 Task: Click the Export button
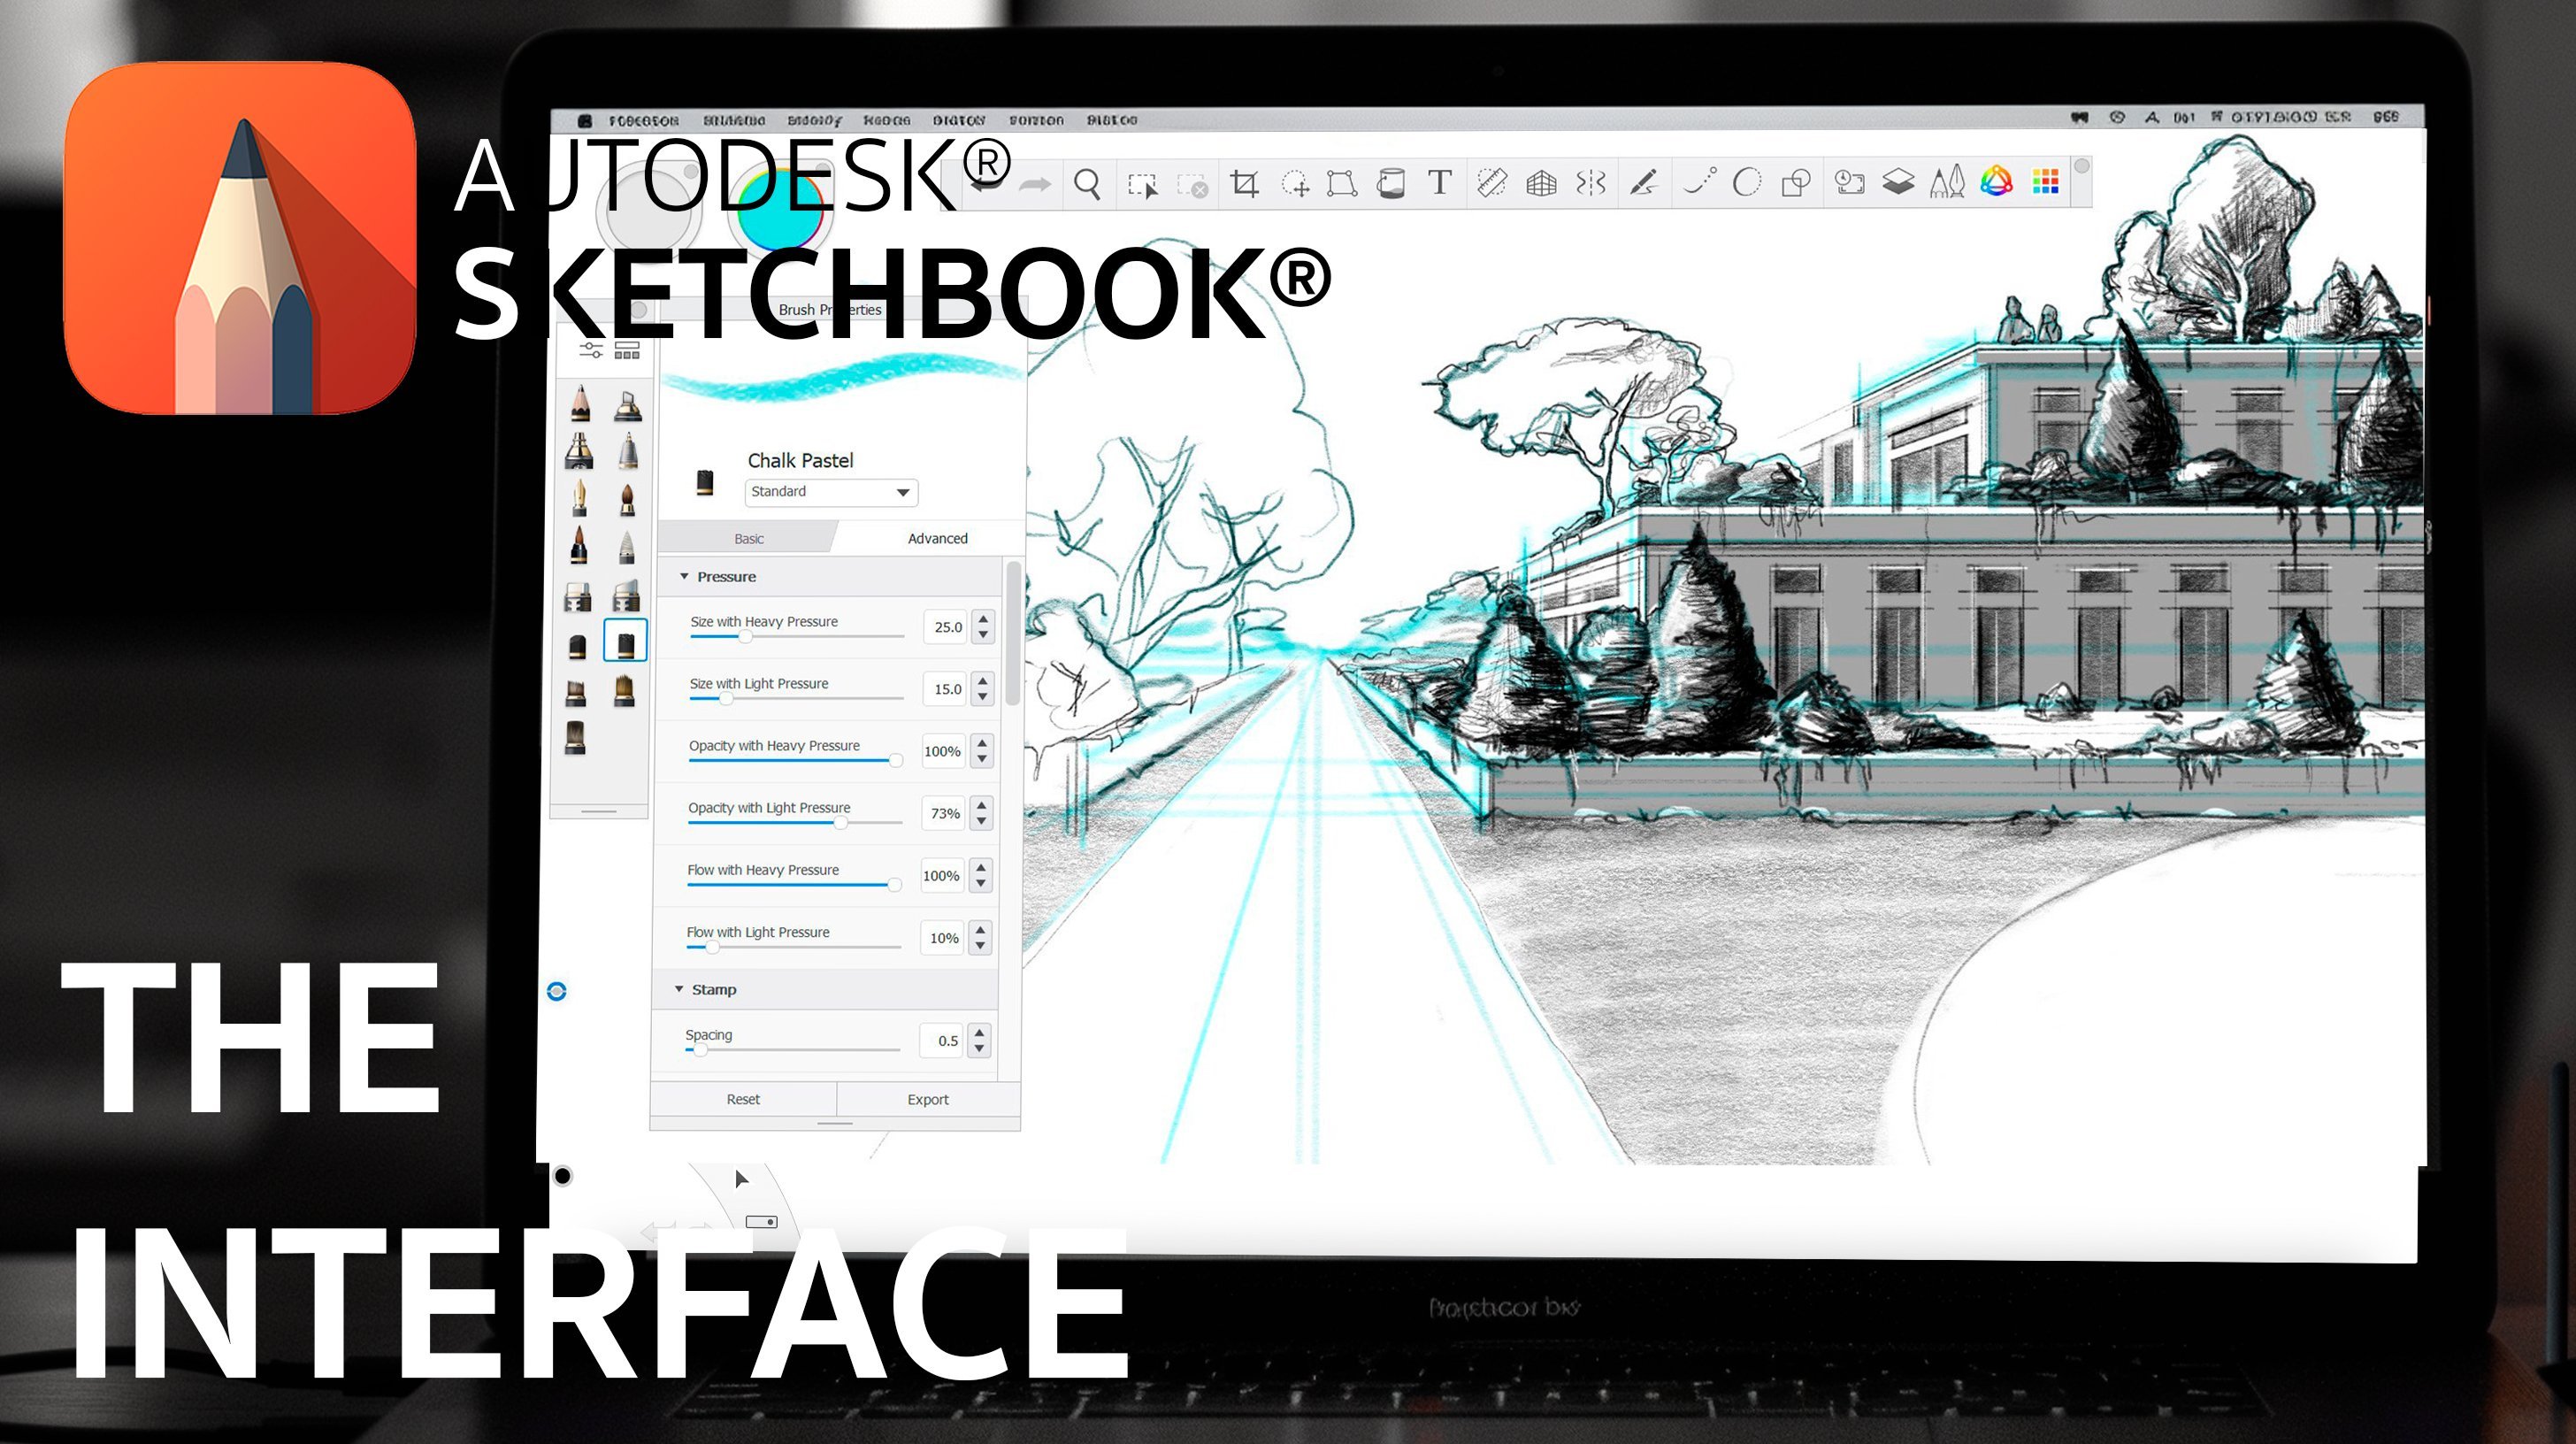coord(928,1100)
